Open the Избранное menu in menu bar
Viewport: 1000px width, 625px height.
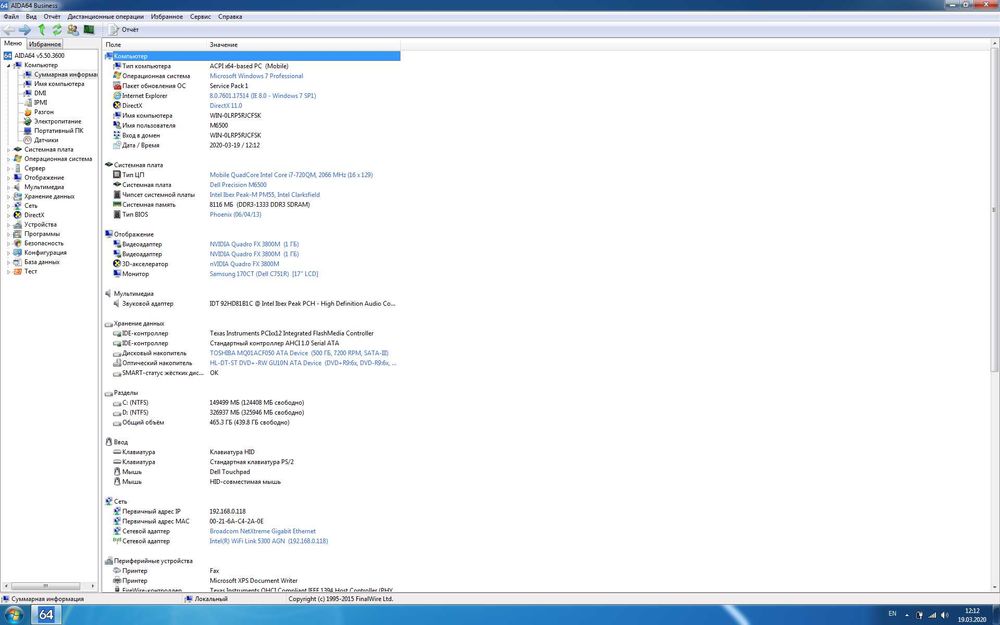(167, 17)
